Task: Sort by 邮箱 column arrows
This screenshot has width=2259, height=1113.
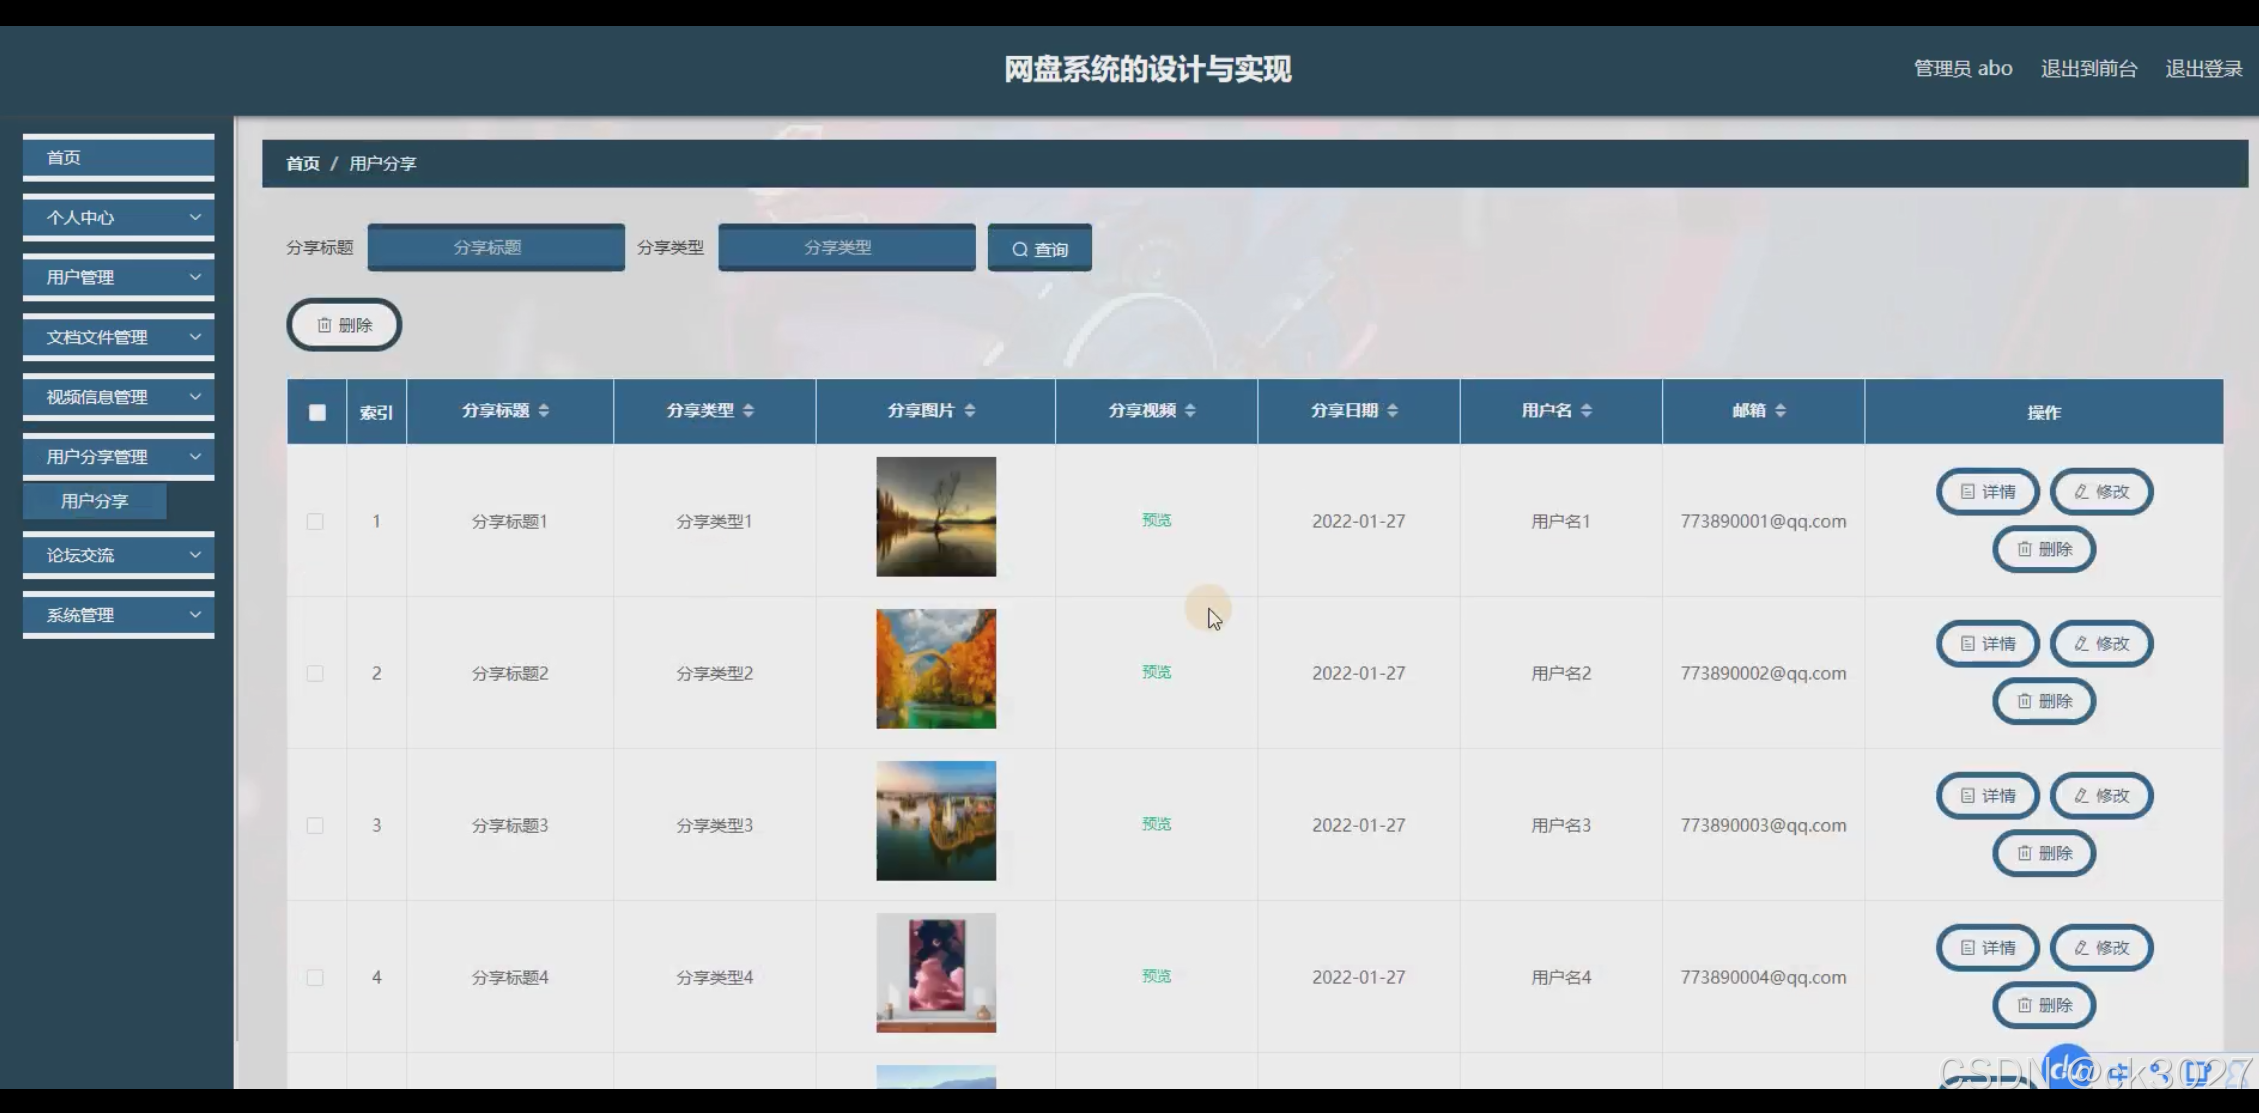Action: (x=1780, y=411)
